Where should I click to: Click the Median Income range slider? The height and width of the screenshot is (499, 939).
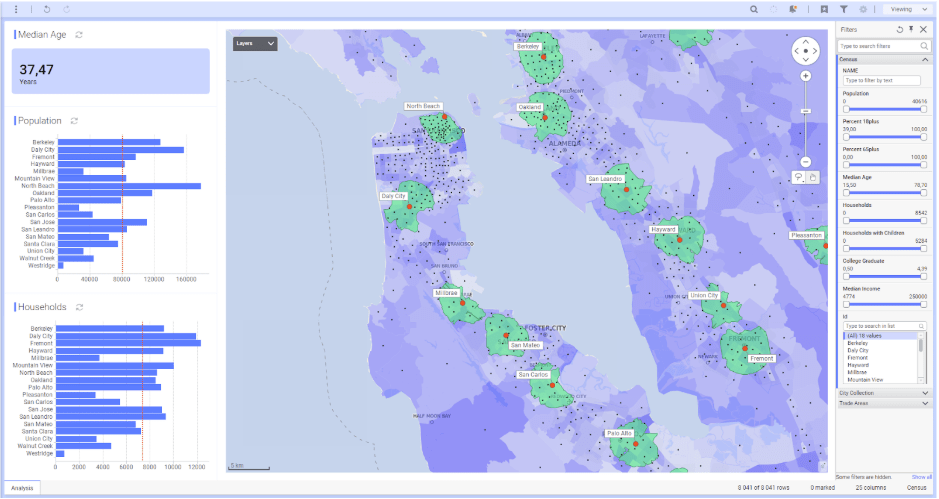coord(885,304)
